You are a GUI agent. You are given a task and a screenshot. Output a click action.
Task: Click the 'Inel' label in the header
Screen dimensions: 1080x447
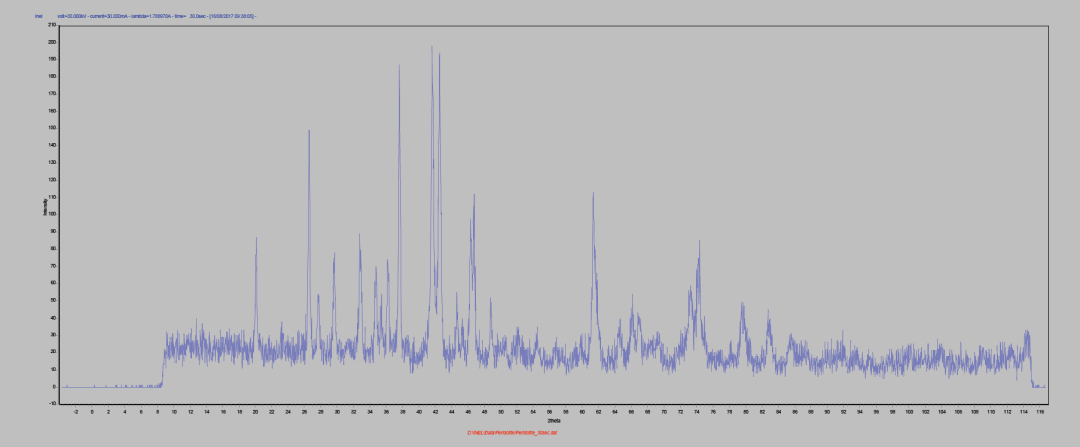pyautogui.click(x=39, y=16)
